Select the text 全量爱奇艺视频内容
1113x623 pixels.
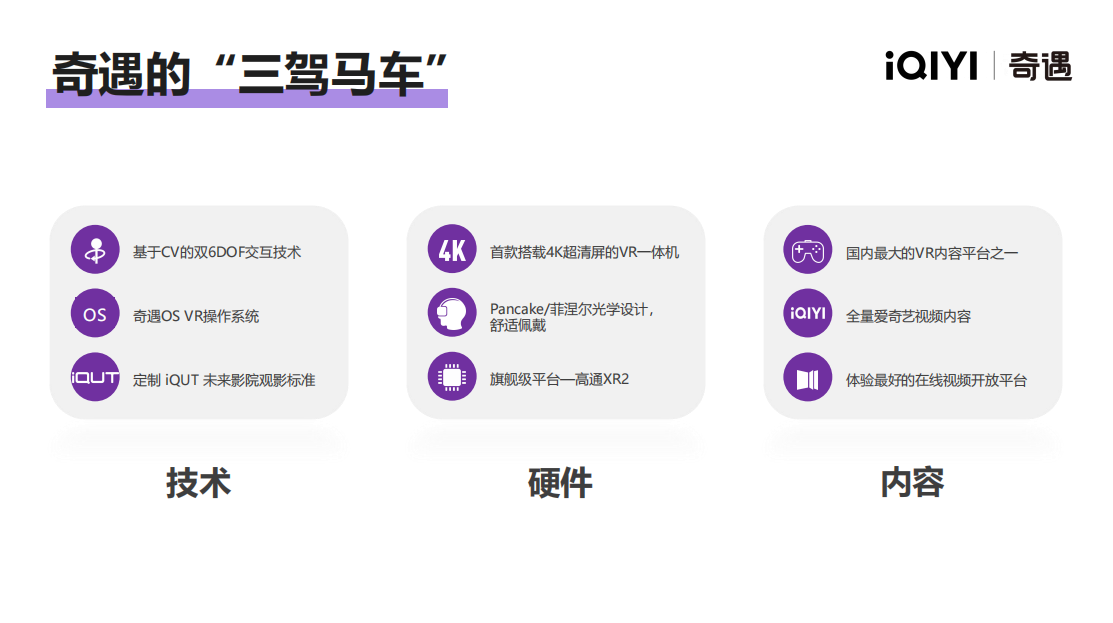(908, 316)
